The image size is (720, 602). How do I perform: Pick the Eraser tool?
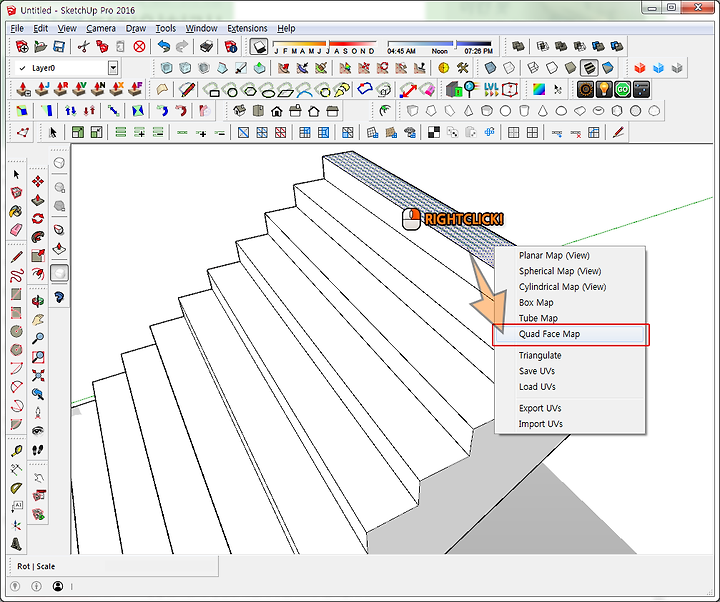(17, 229)
